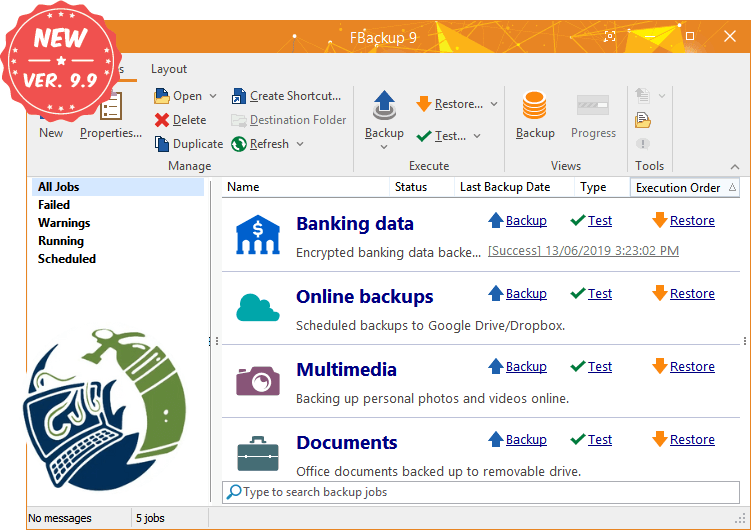This screenshot has width=751, height=530.
Task: Select the Multimedia camera icon
Action: pos(258,381)
